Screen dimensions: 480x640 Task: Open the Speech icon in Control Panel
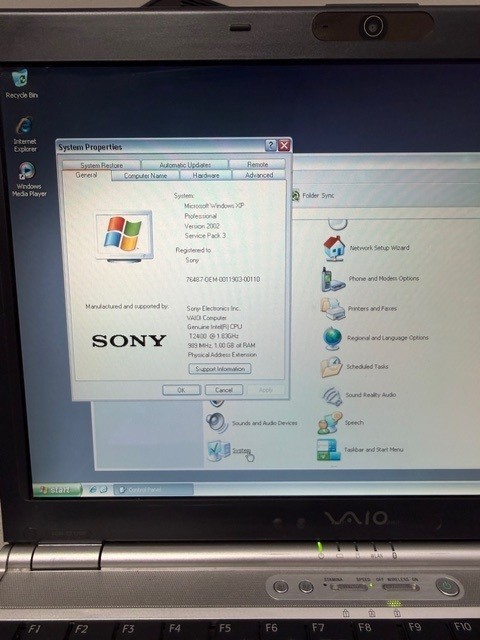(329, 423)
